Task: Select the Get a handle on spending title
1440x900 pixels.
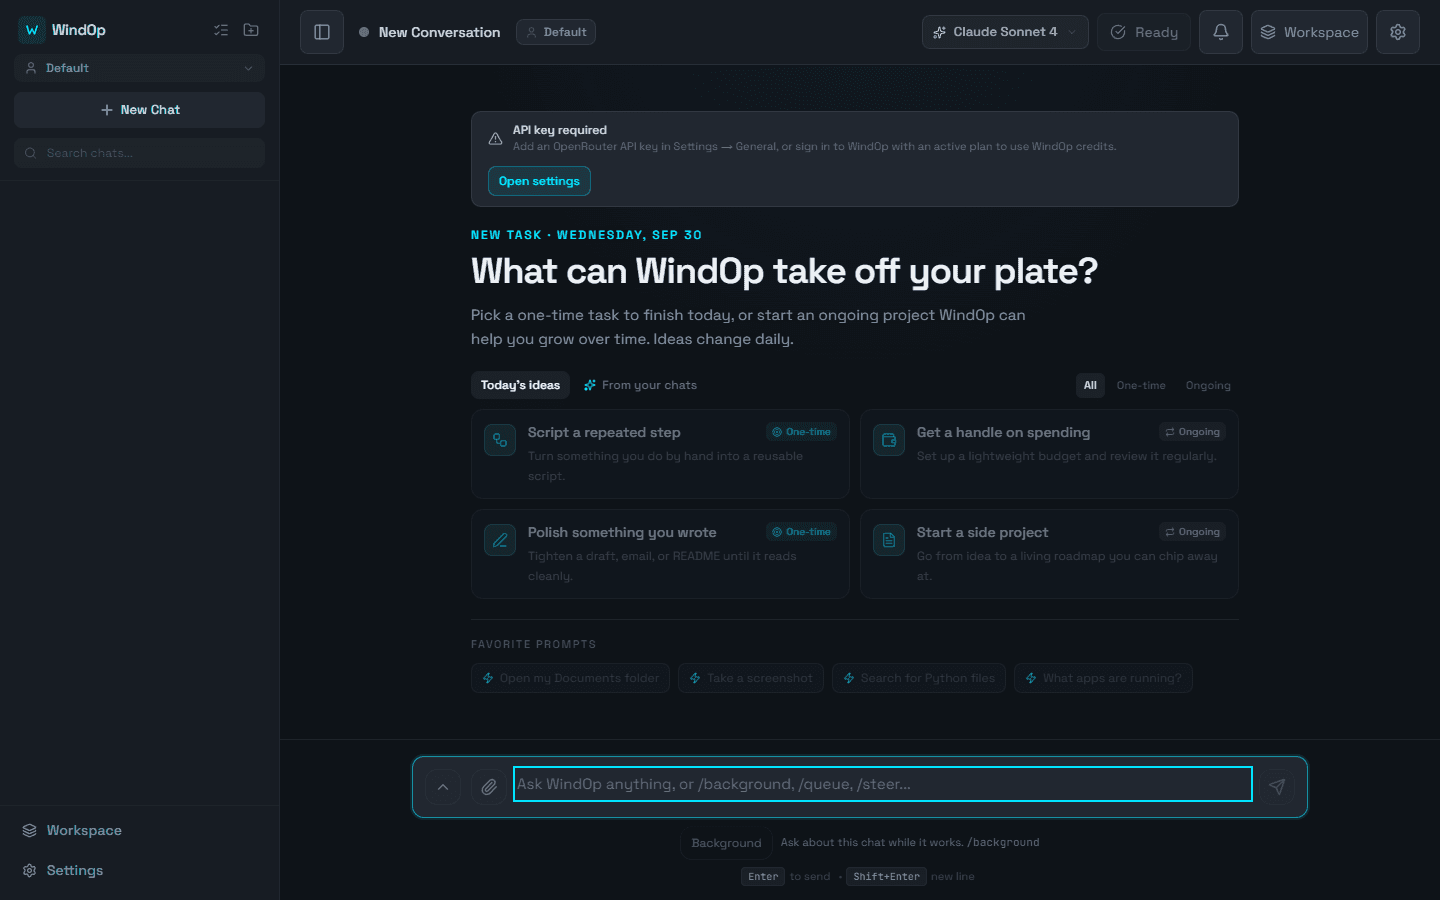Action: 1003,432
